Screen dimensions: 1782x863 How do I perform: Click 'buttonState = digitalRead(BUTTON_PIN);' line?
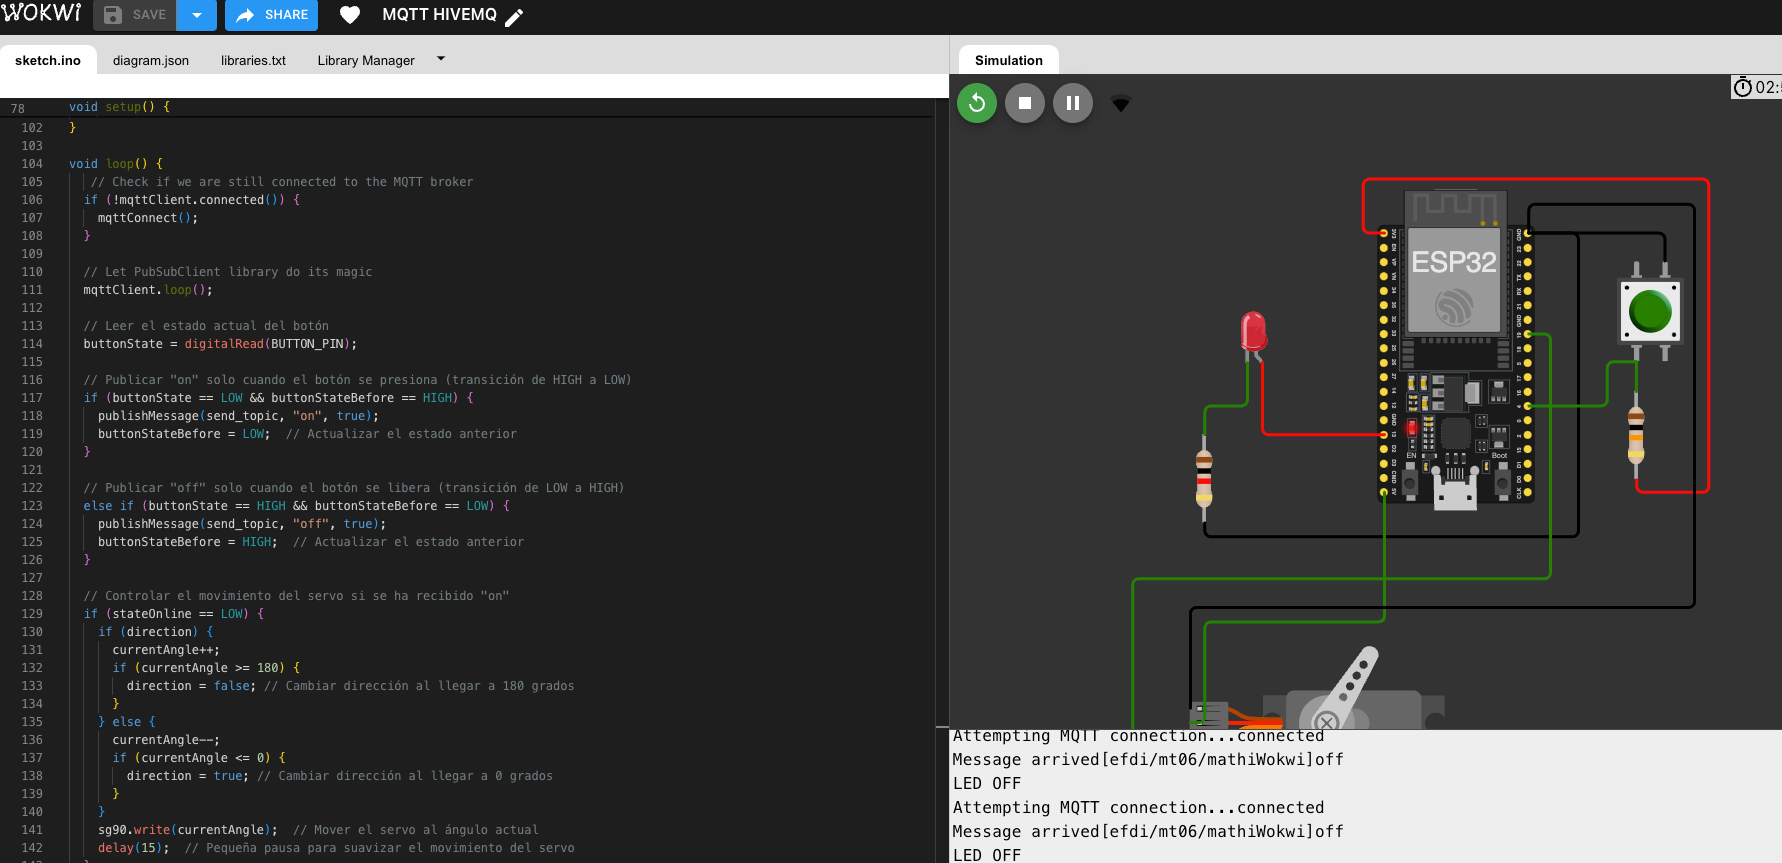click(x=220, y=344)
